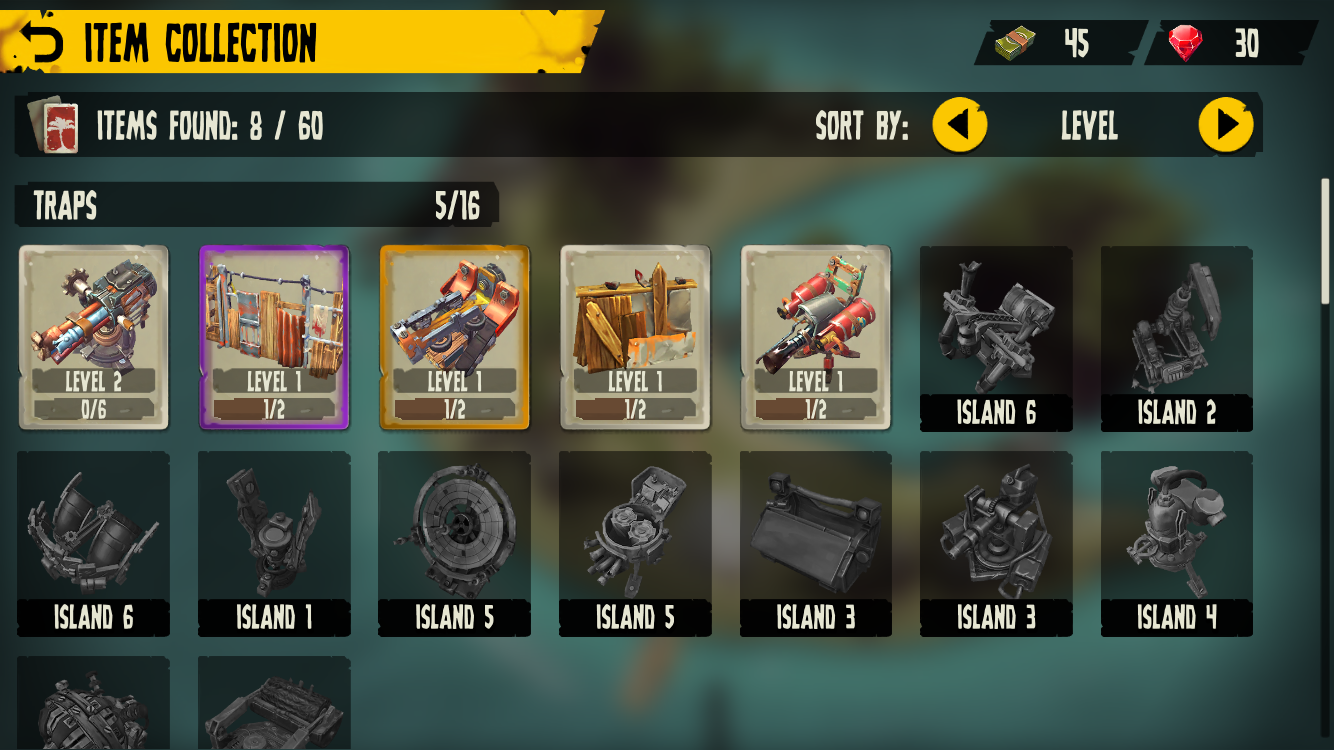Click the Traps section header
The width and height of the screenshot is (1334, 750).
tap(257, 205)
